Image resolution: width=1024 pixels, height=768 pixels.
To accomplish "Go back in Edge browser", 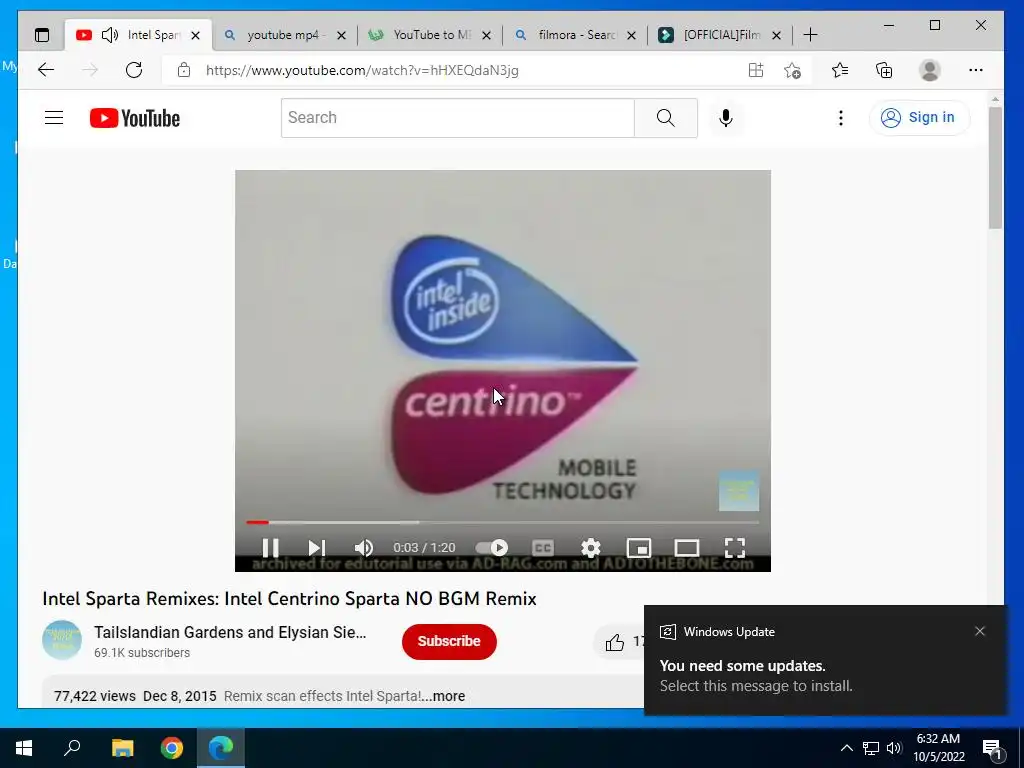I will pos(46,70).
